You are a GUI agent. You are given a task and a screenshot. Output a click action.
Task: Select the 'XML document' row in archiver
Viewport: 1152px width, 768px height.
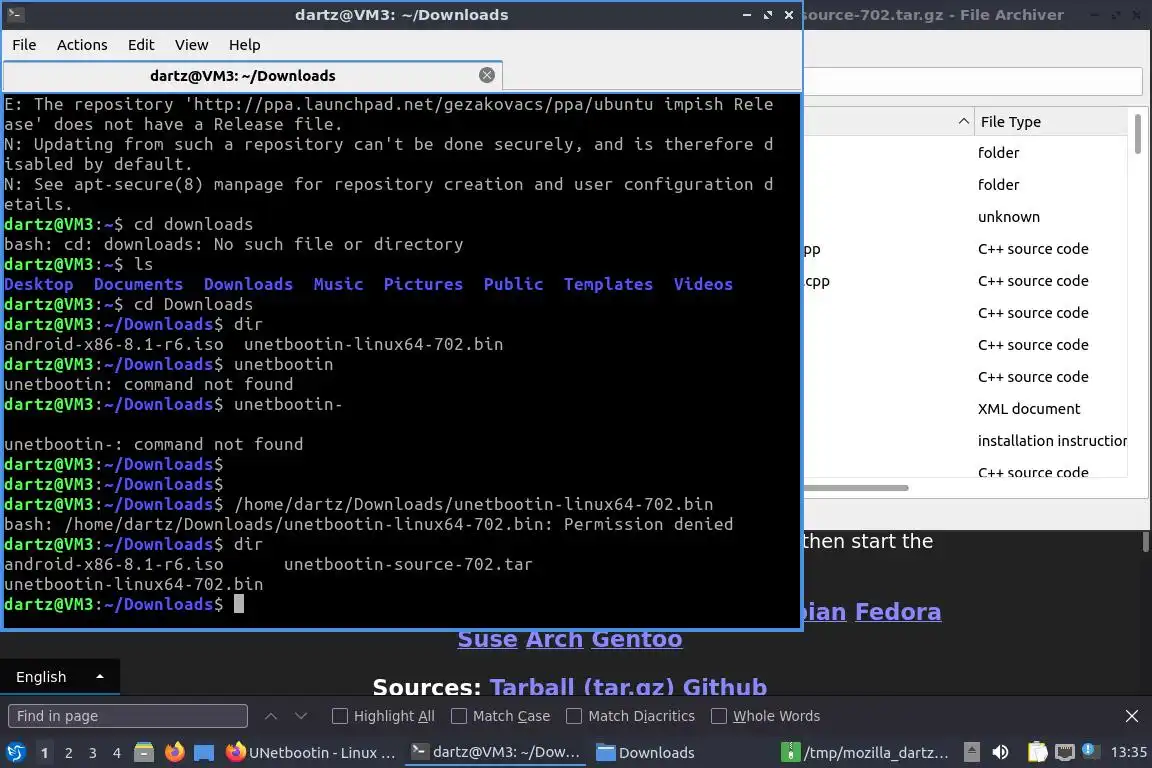coord(1029,409)
